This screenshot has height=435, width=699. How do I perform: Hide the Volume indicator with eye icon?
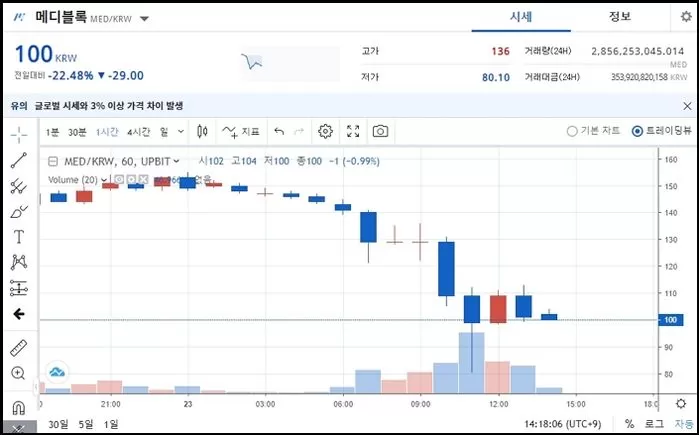pyautogui.click(x=119, y=180)
